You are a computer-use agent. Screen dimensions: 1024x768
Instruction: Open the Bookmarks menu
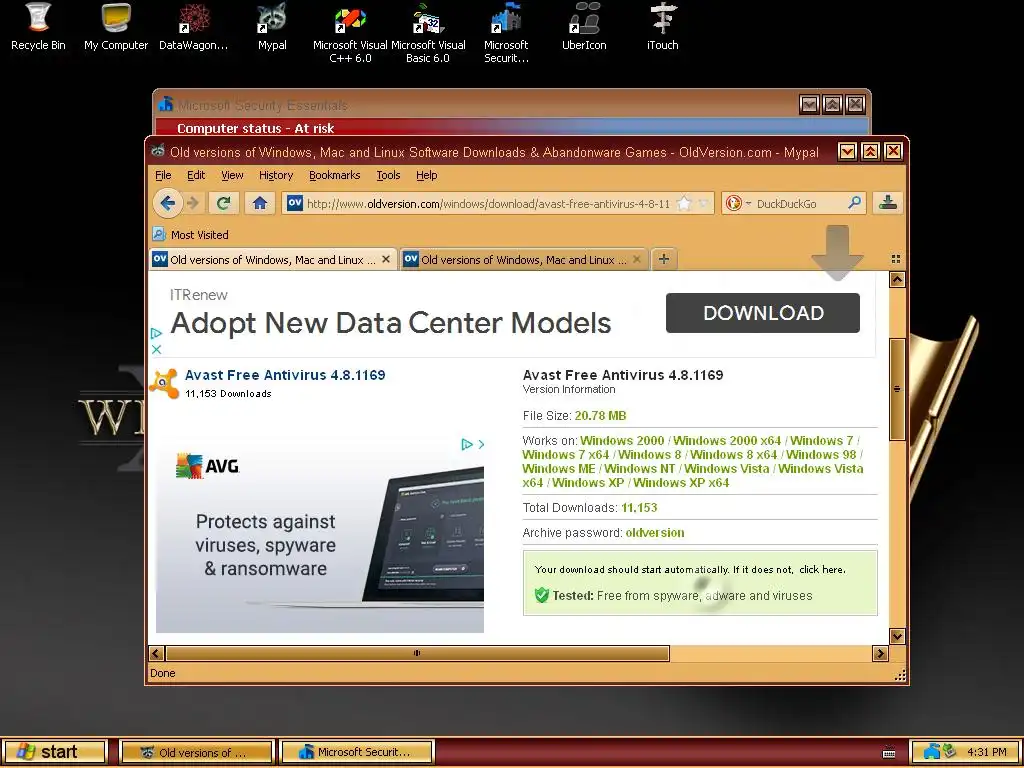(334, 175)
